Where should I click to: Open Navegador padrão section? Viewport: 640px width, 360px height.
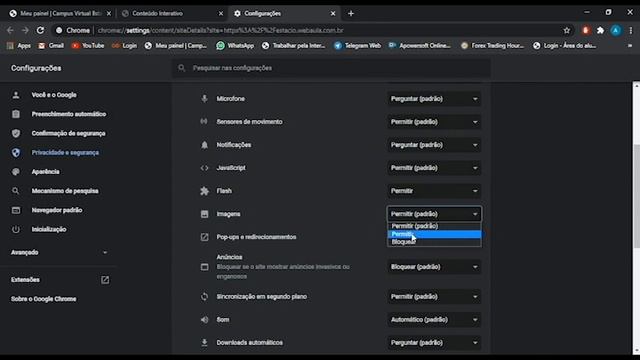(57, 210)
